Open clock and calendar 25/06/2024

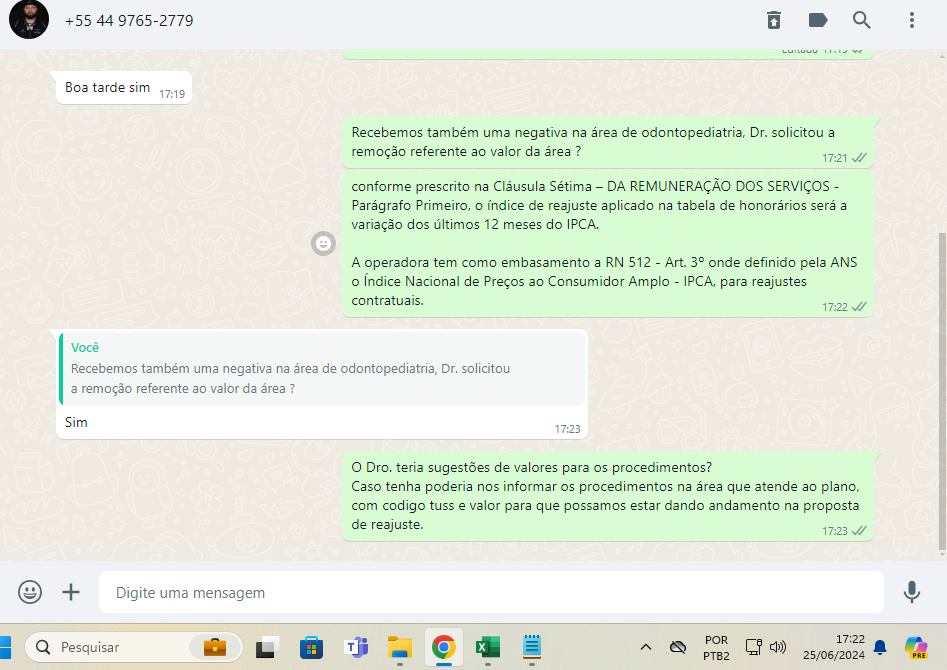coord(833,647)
